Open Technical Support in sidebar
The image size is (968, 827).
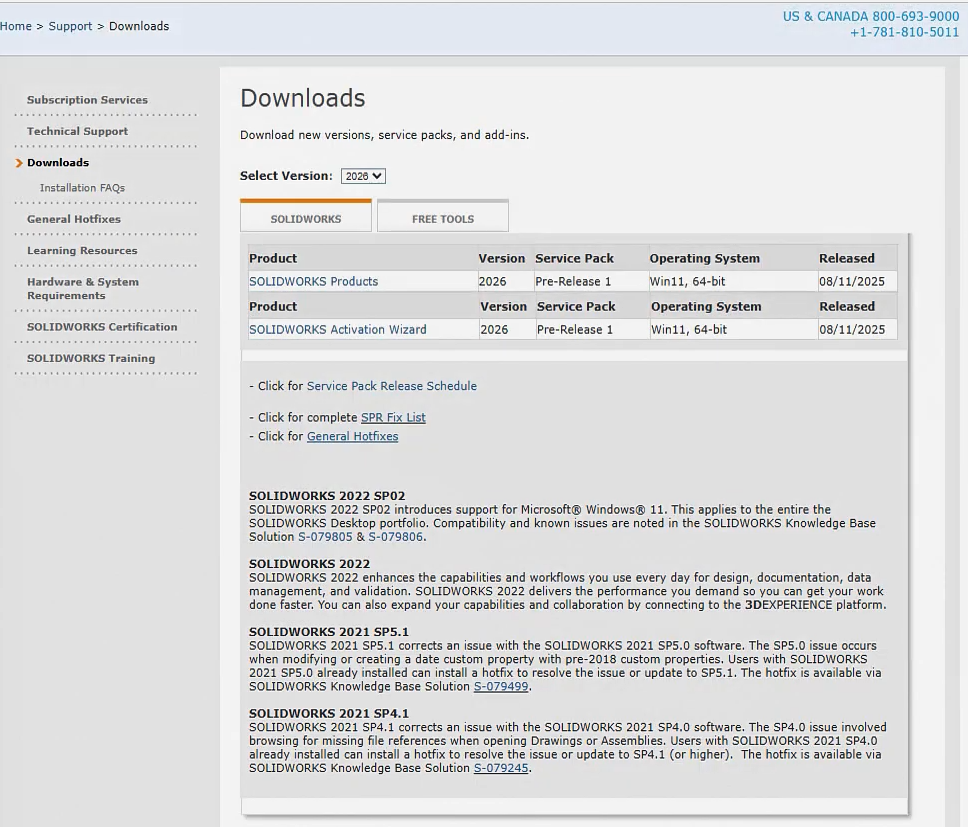coord(77,131)
